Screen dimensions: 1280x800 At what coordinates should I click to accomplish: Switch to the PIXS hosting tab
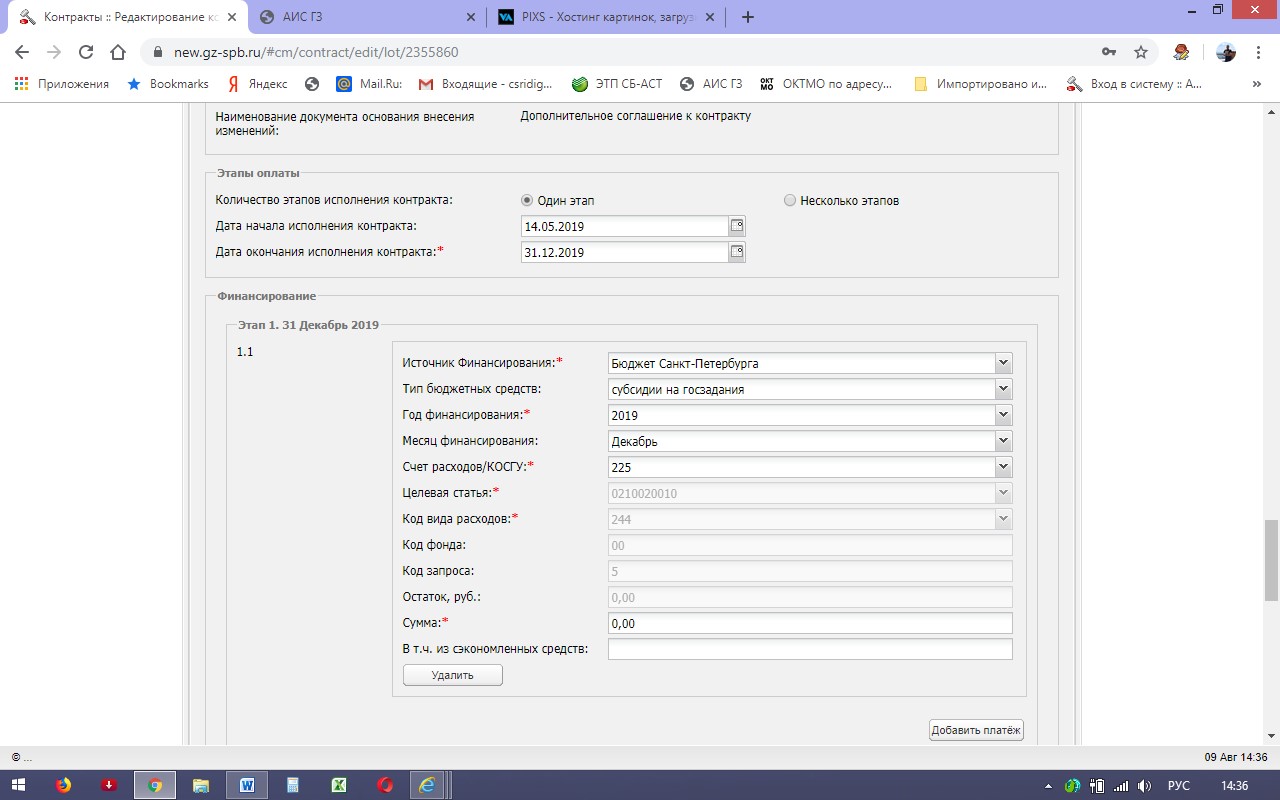tap(604, 17)
